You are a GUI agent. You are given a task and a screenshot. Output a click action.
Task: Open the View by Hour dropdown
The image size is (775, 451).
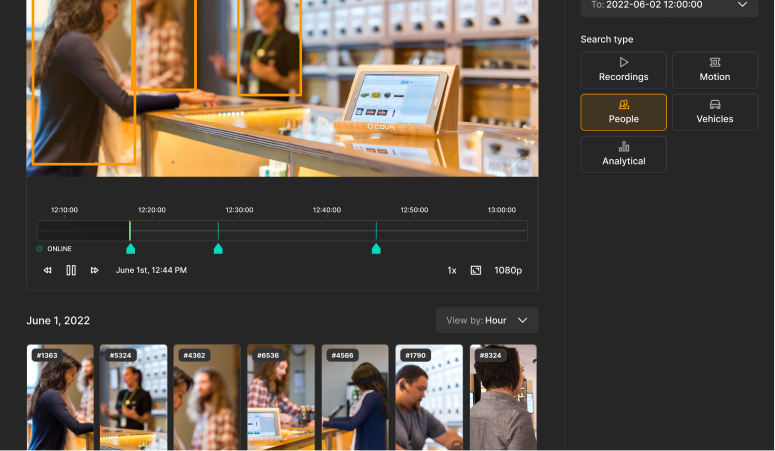click(x=487, y=320)
